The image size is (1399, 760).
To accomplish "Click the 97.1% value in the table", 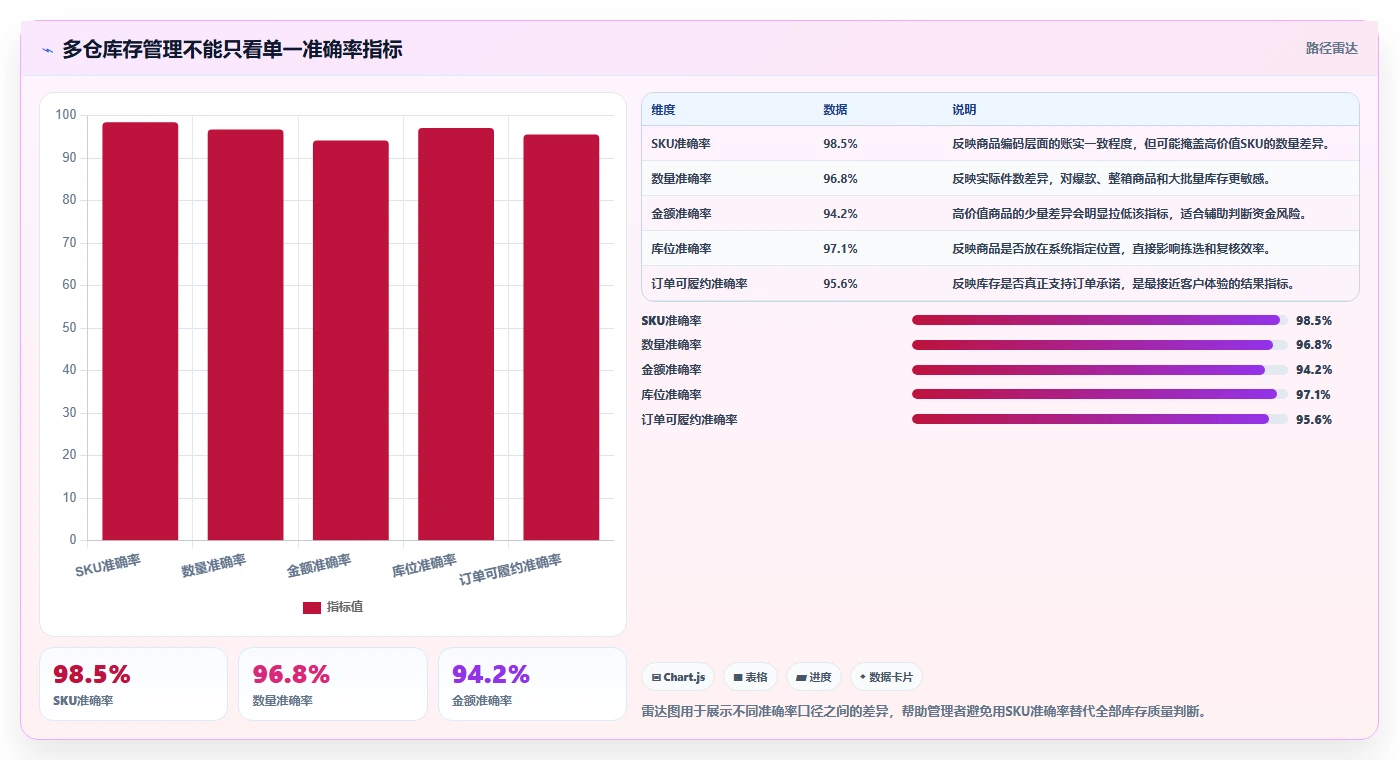I will pyautogui.click(x=840, y=249).
